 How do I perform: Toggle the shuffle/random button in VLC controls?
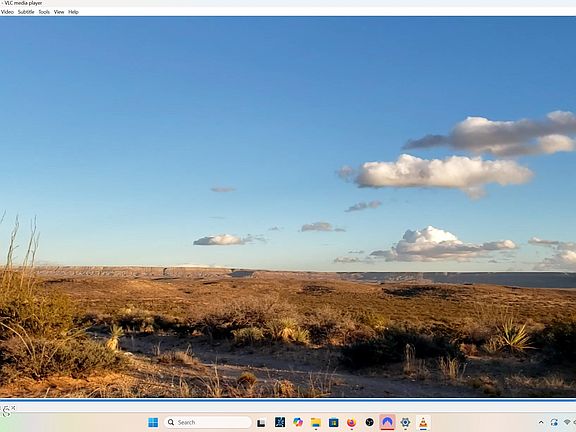coord(14,408)
